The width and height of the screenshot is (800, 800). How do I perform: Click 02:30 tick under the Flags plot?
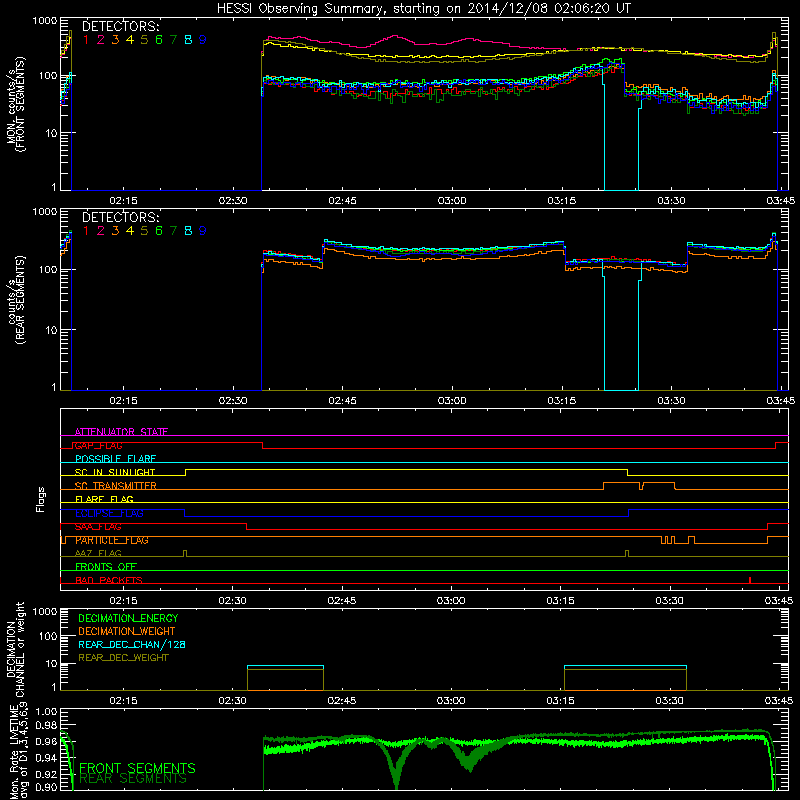(x=233, y=601)
